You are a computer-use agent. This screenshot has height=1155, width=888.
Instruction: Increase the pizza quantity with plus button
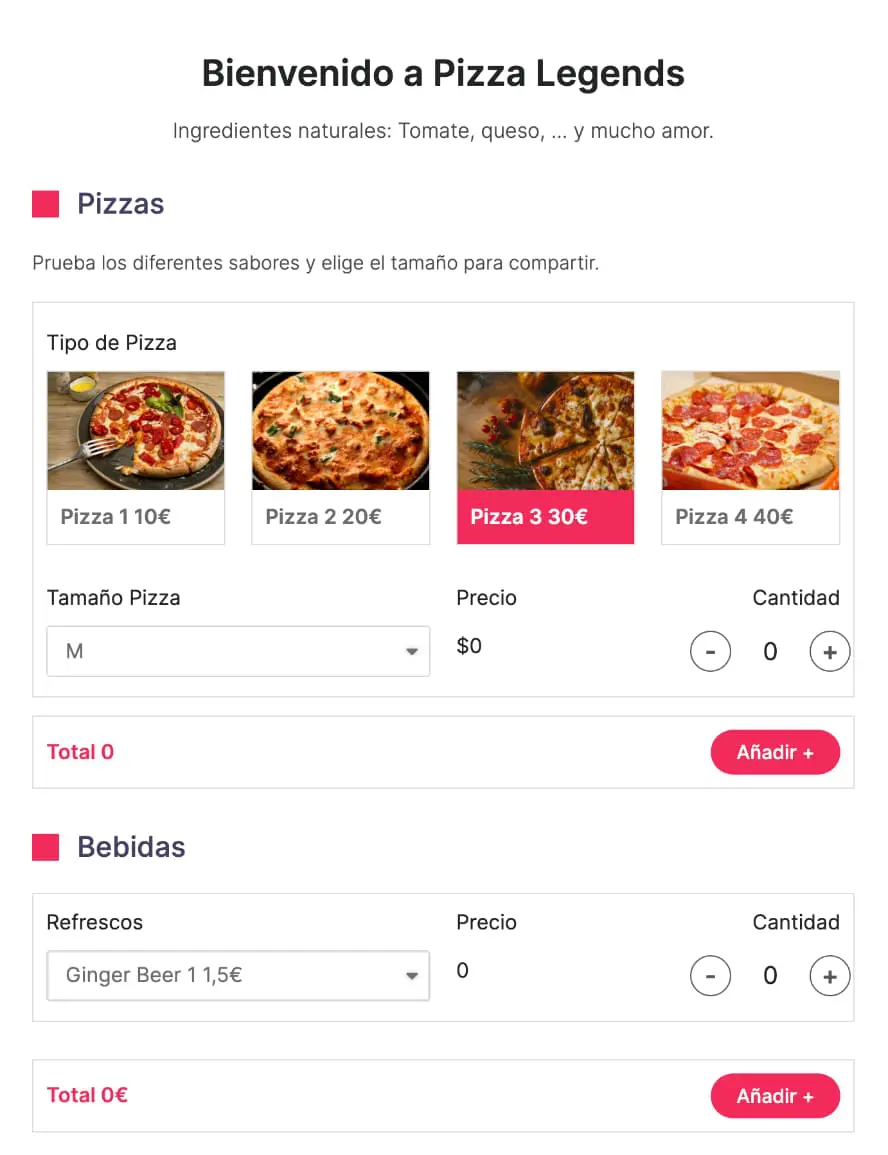829,652
